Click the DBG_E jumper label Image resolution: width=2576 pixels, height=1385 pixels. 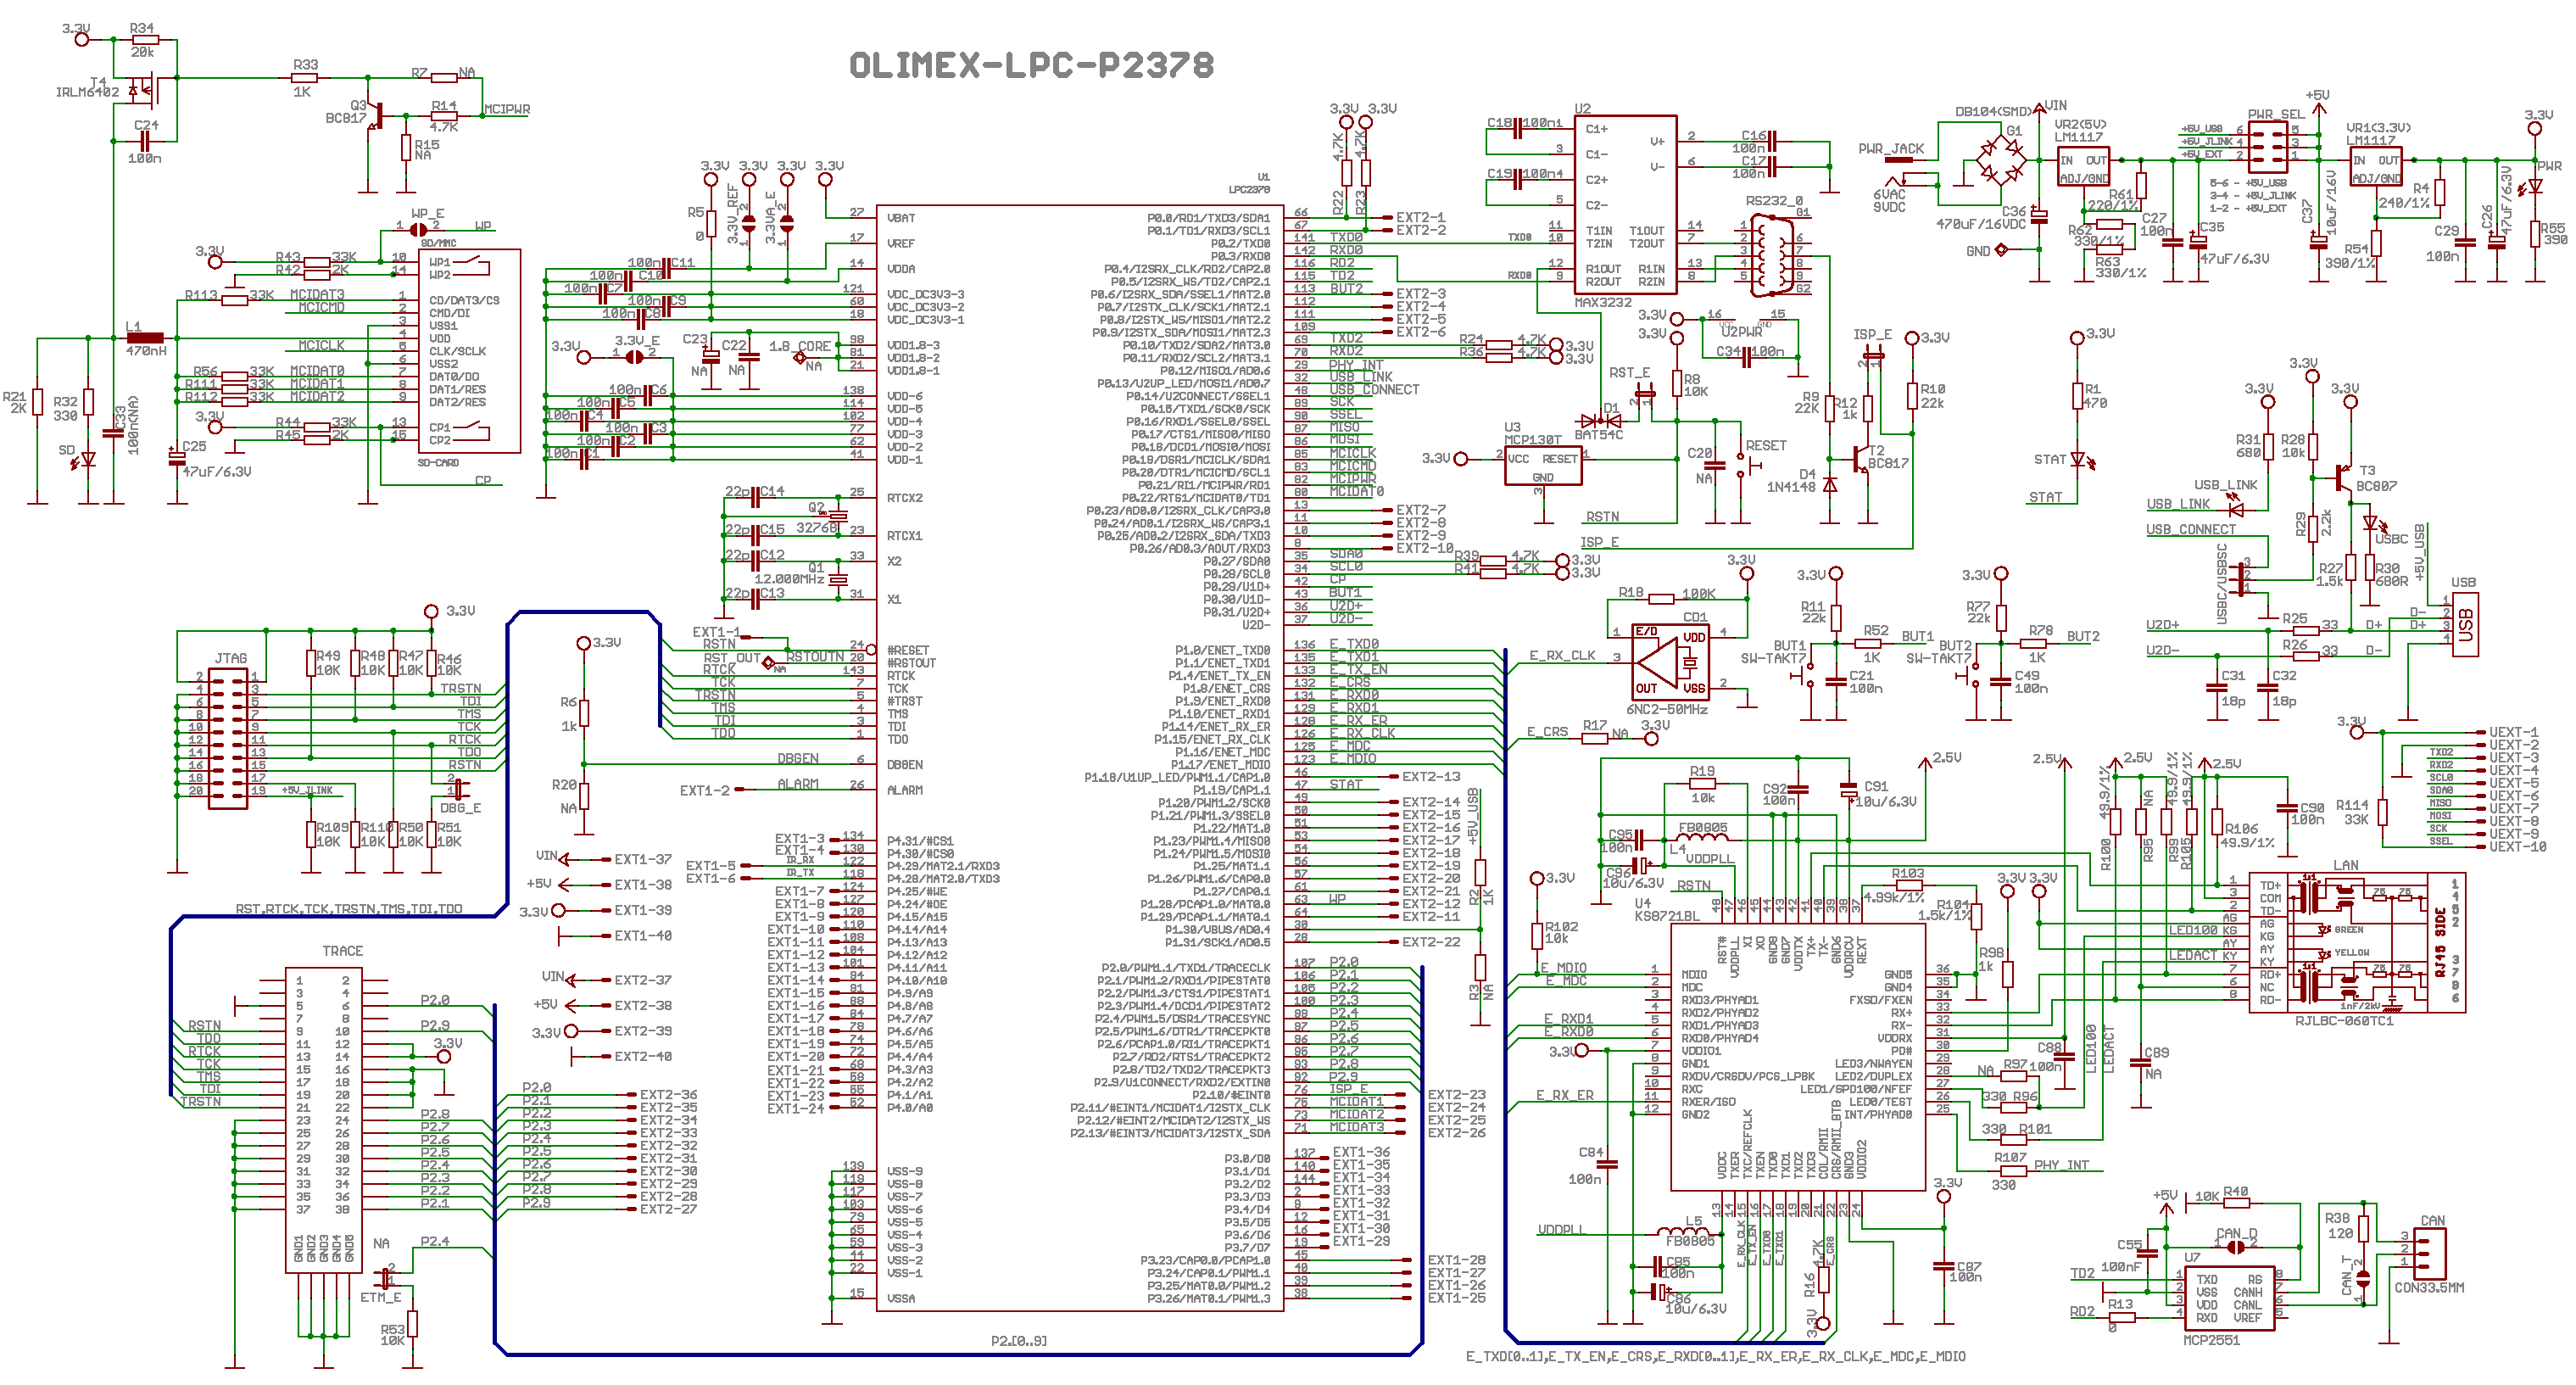[x=460, y=808]
